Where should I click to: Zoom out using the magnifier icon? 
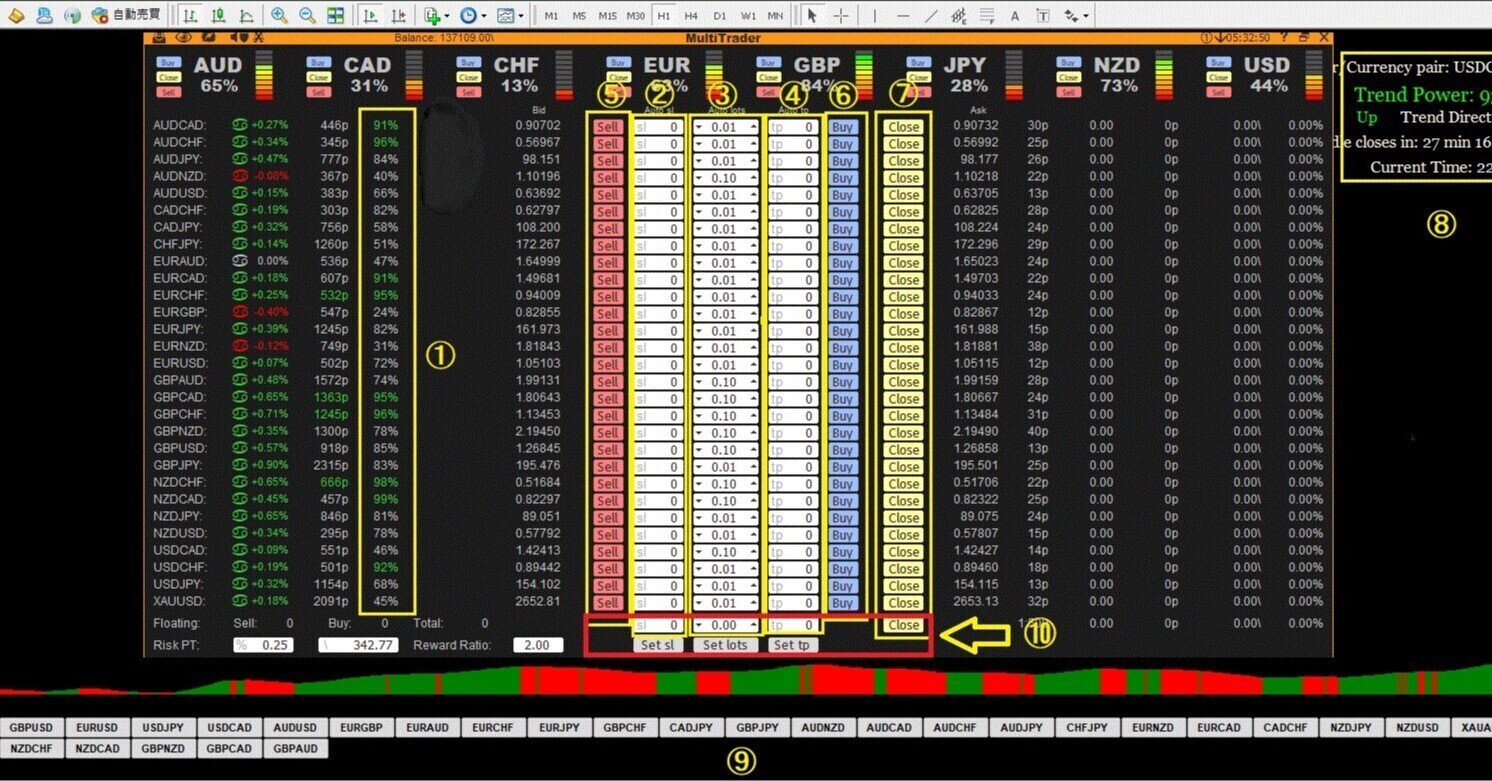tap(306, 15)
